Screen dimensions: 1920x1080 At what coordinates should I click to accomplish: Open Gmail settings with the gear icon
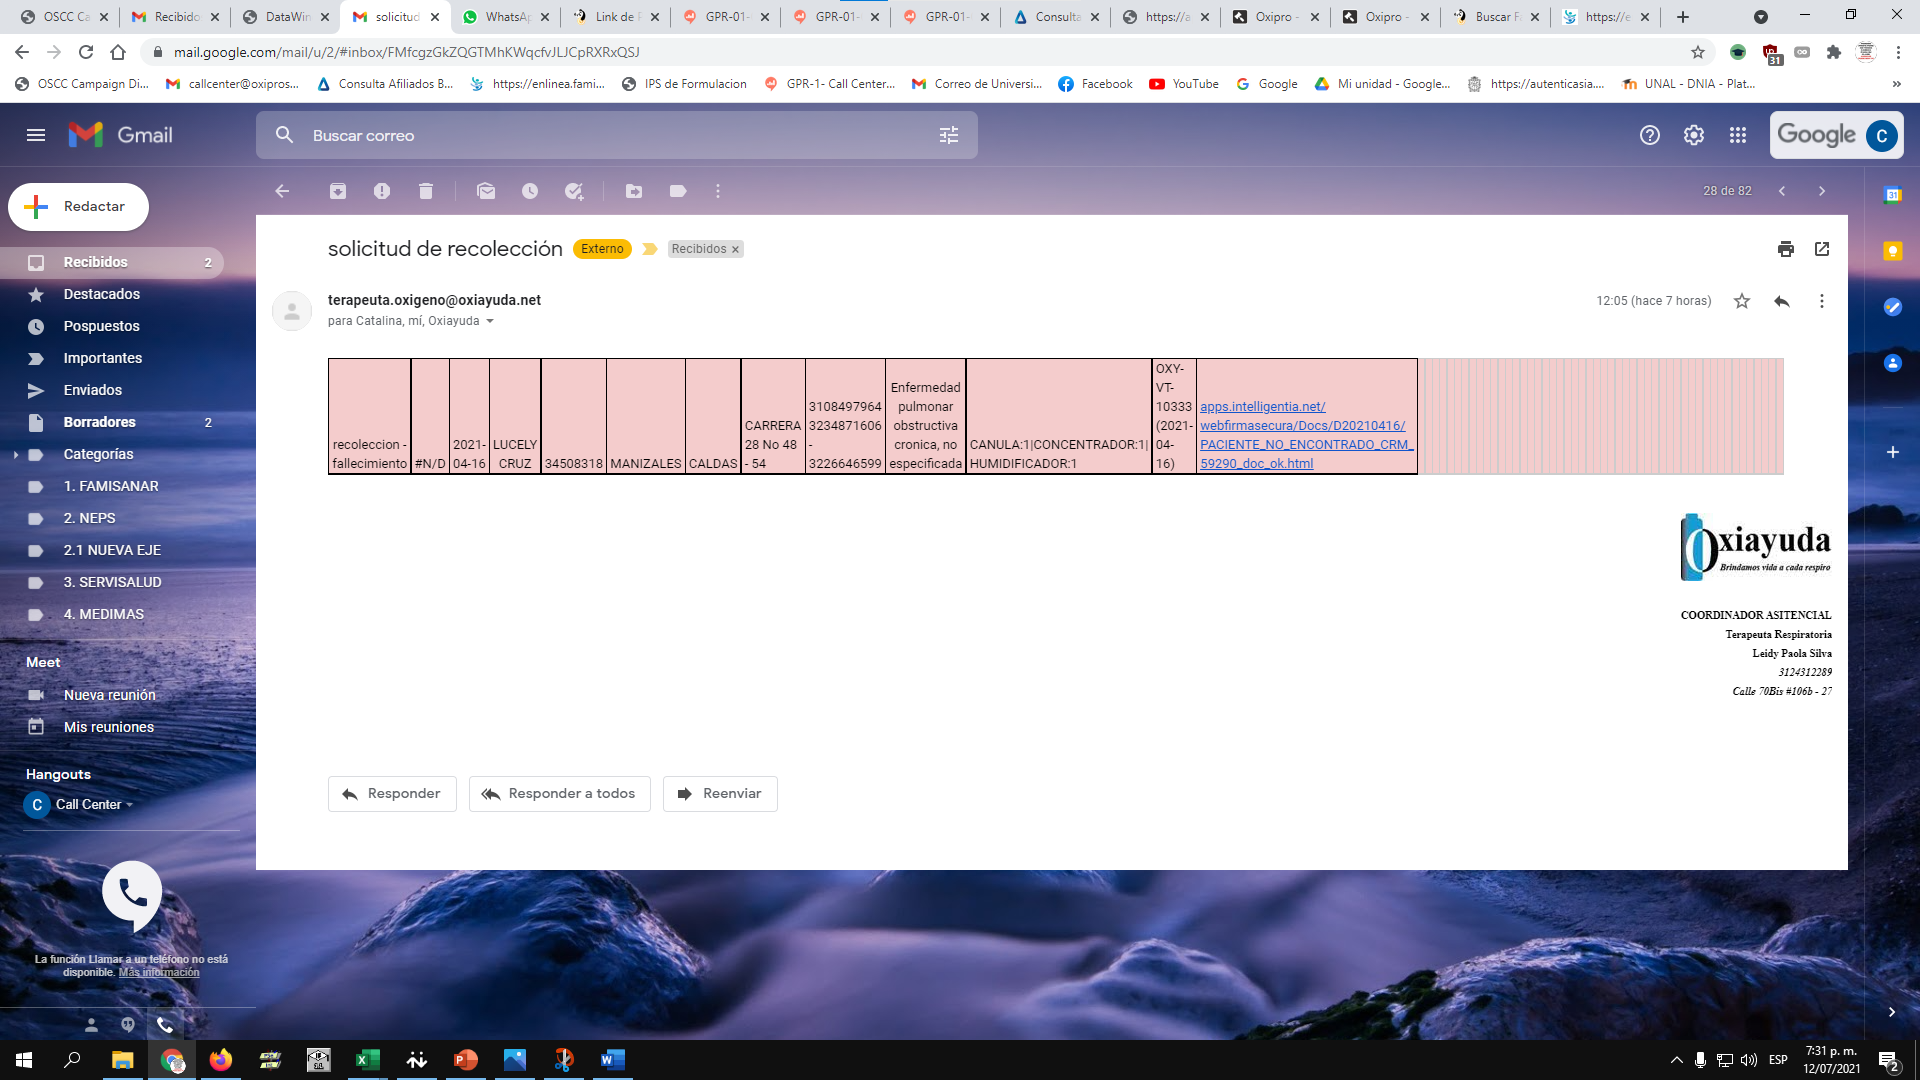click(x=1694, y=135)
